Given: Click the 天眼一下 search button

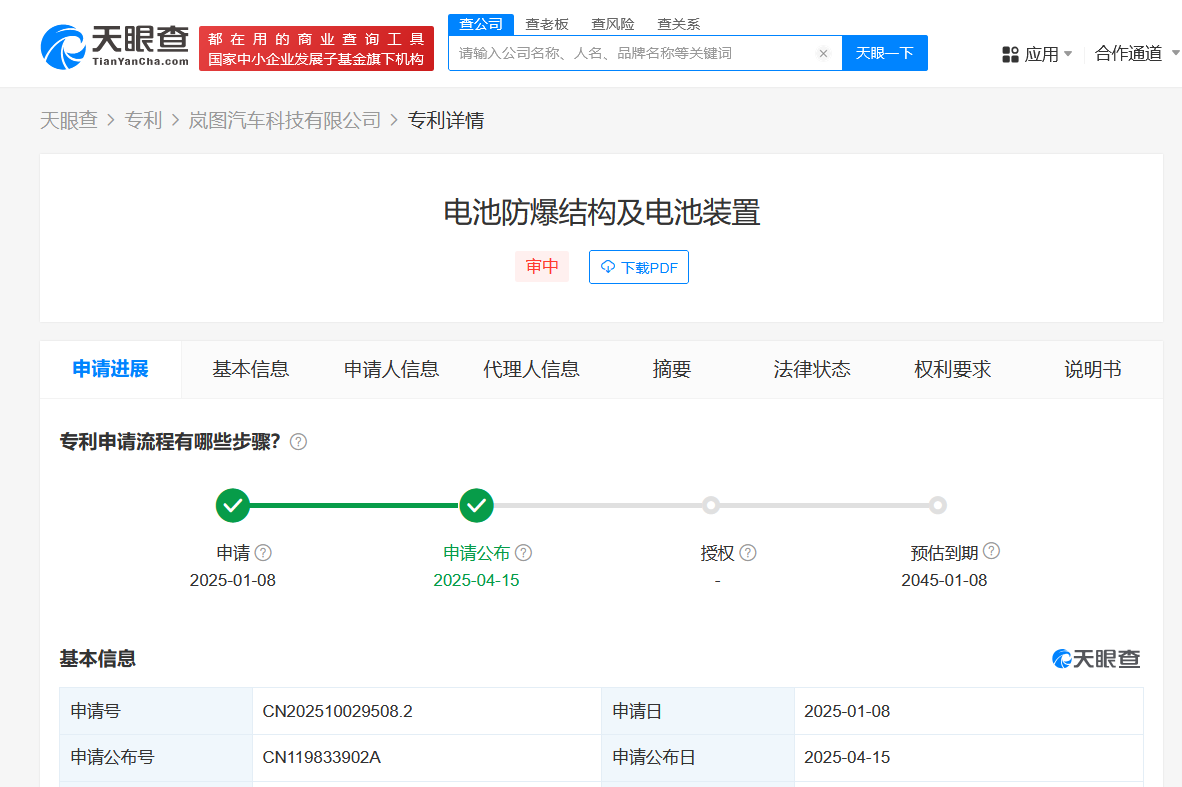Looking at the screenshot, I should point(884,53).
